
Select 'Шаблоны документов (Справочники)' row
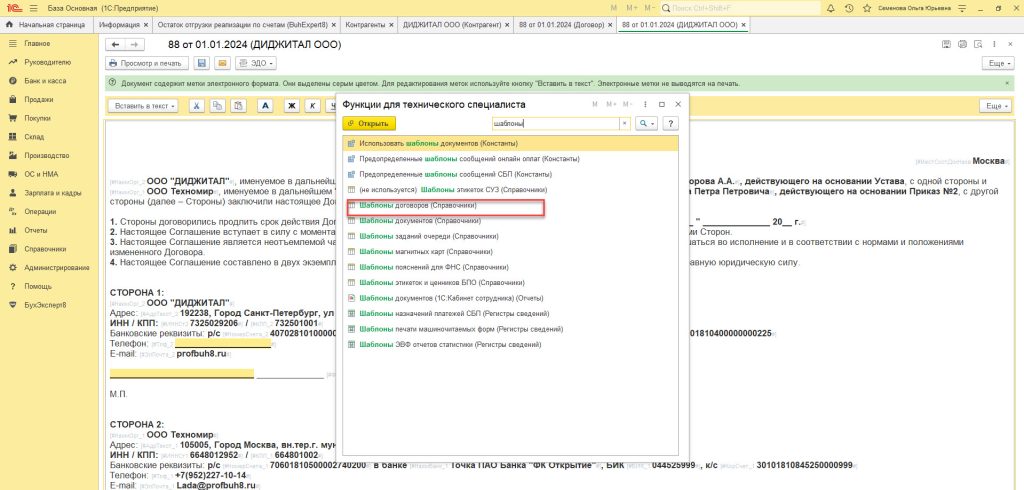(x=511, y=221)
